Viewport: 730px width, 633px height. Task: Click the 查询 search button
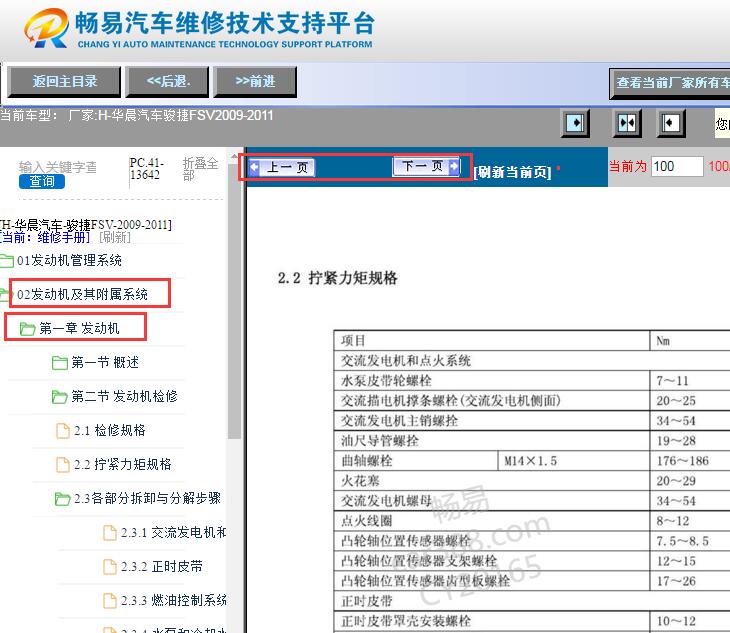pos(42,182)
